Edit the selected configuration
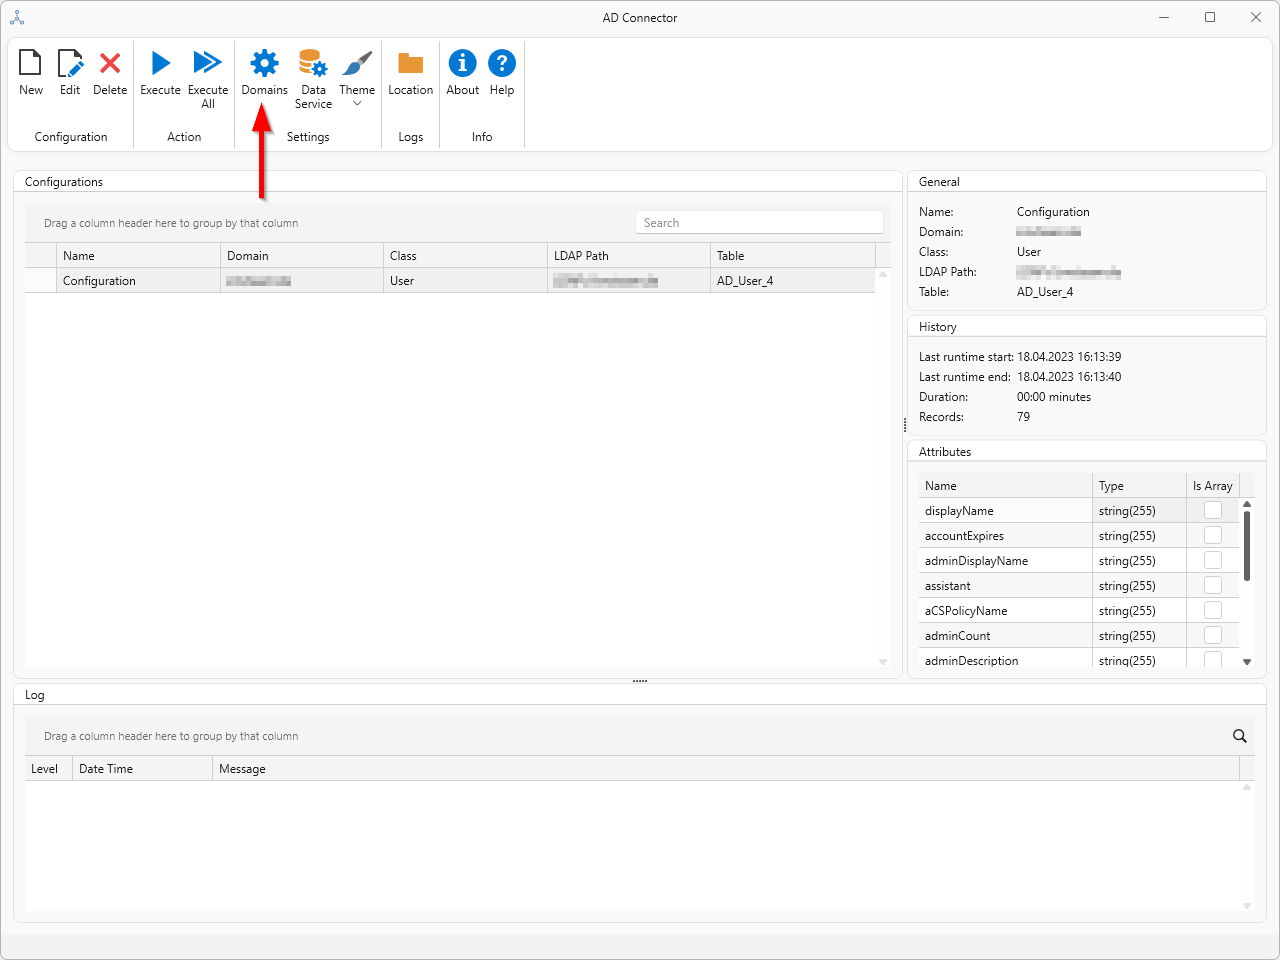The image size is (1280, 960). point(70,73)
